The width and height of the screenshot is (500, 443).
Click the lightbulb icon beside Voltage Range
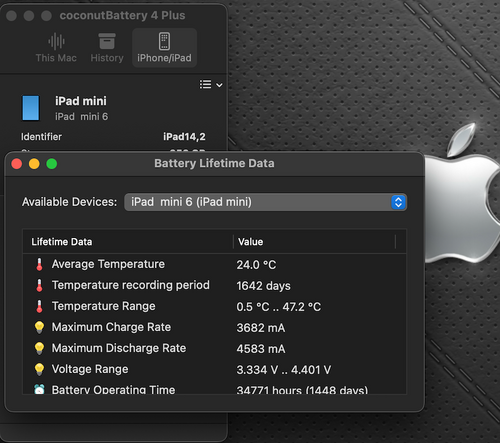pyautogui.click(x=39, y=369)
